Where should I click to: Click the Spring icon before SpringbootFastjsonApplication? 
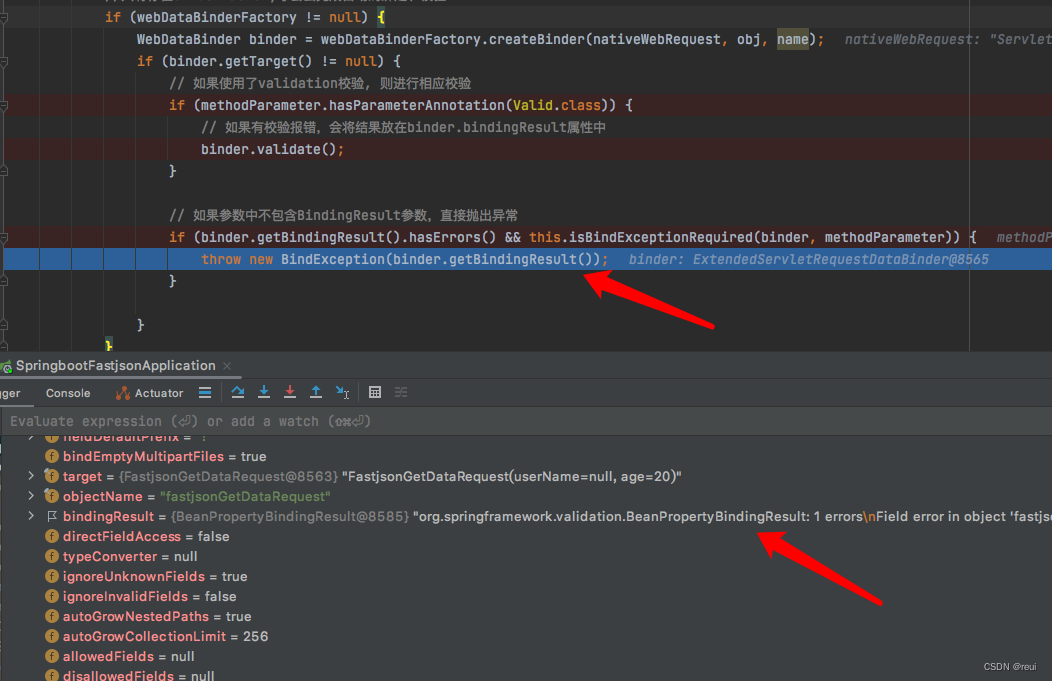click(x=6, y=366)
